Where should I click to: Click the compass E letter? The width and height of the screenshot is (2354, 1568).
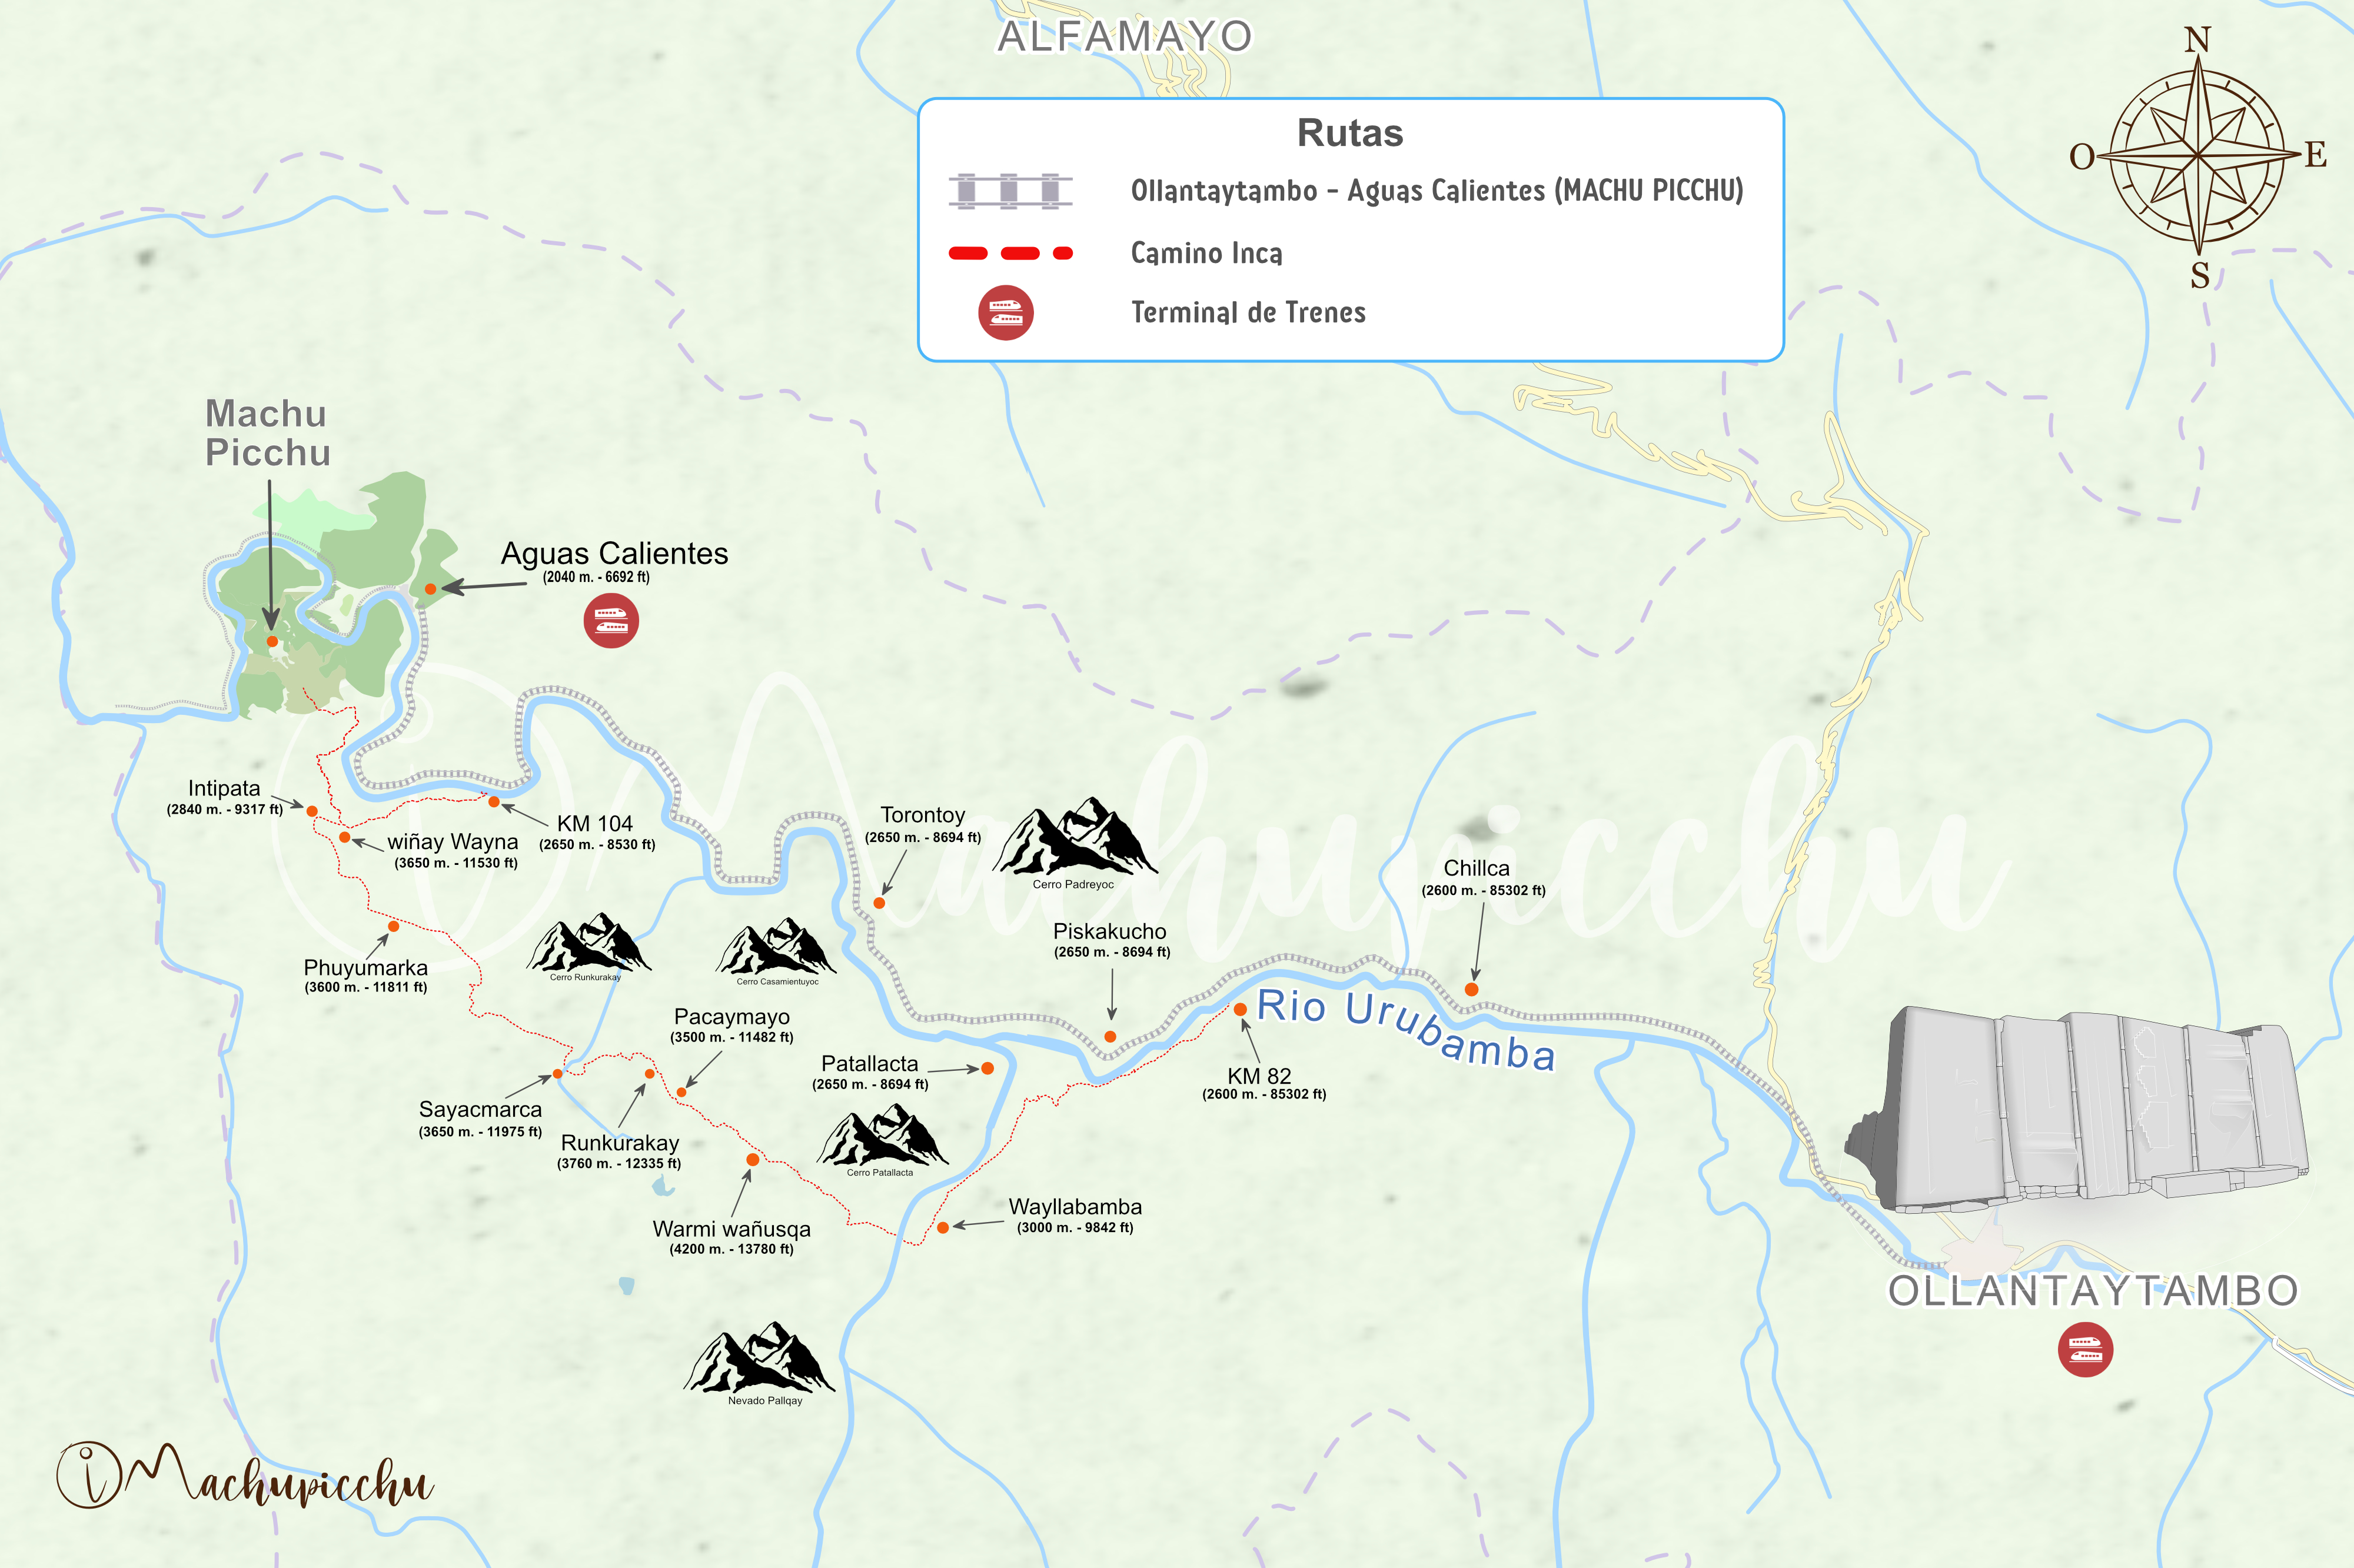(2316, 155)
